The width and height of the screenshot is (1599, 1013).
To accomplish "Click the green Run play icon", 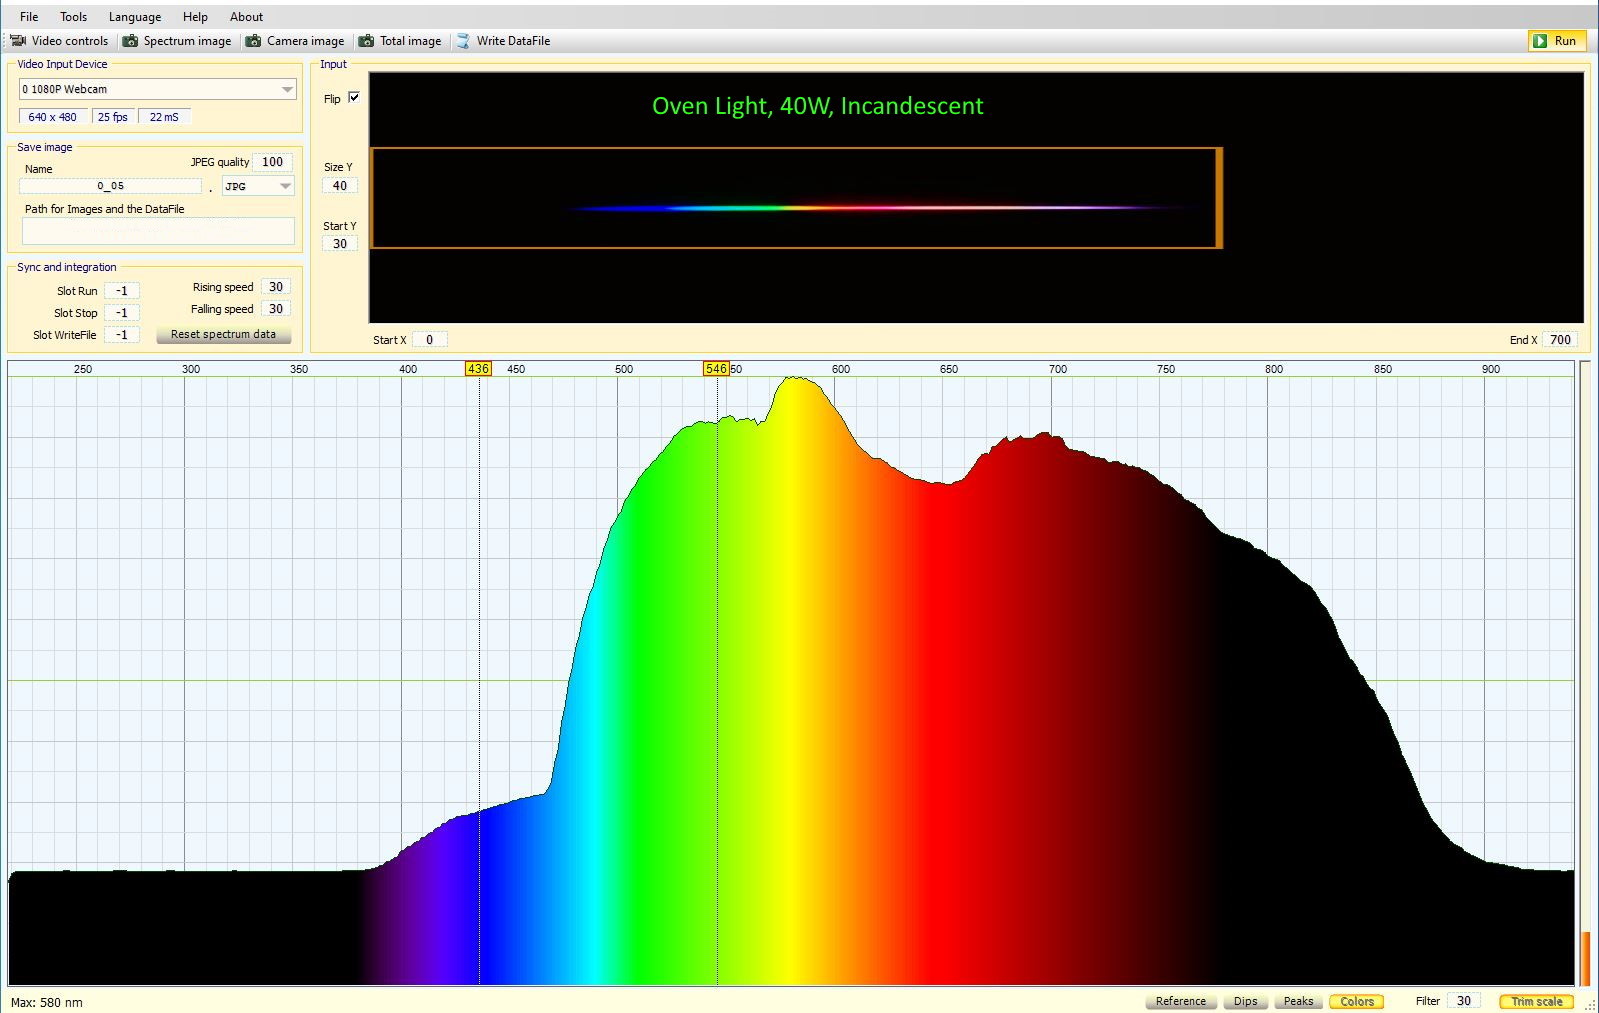I will 1540,41.
